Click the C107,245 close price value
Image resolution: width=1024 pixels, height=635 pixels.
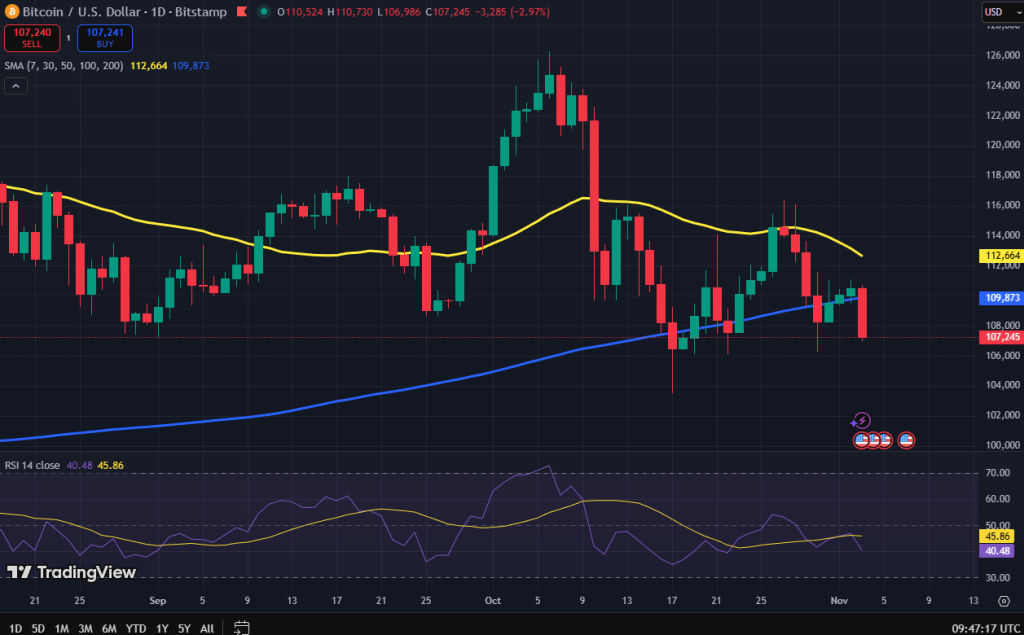tap(447, 12)
